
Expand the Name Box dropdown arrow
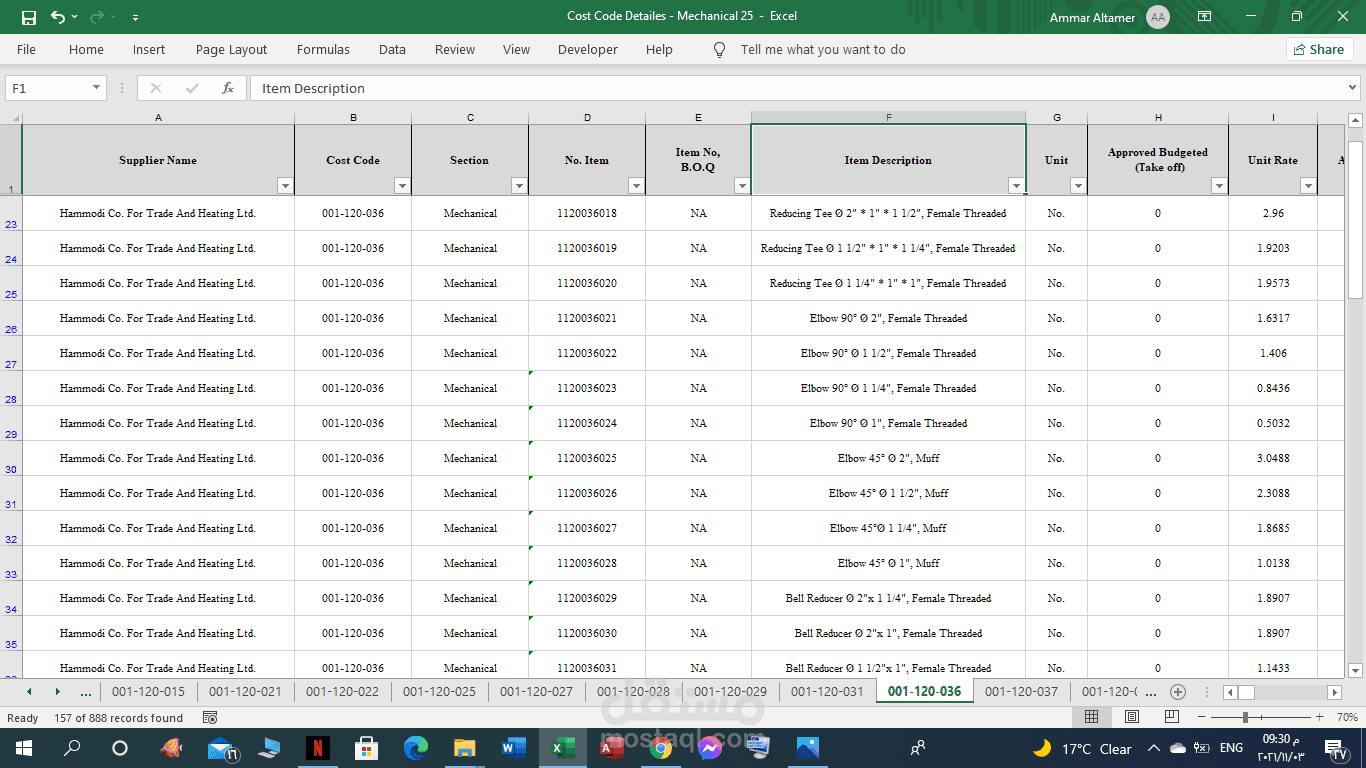[97, 88]
